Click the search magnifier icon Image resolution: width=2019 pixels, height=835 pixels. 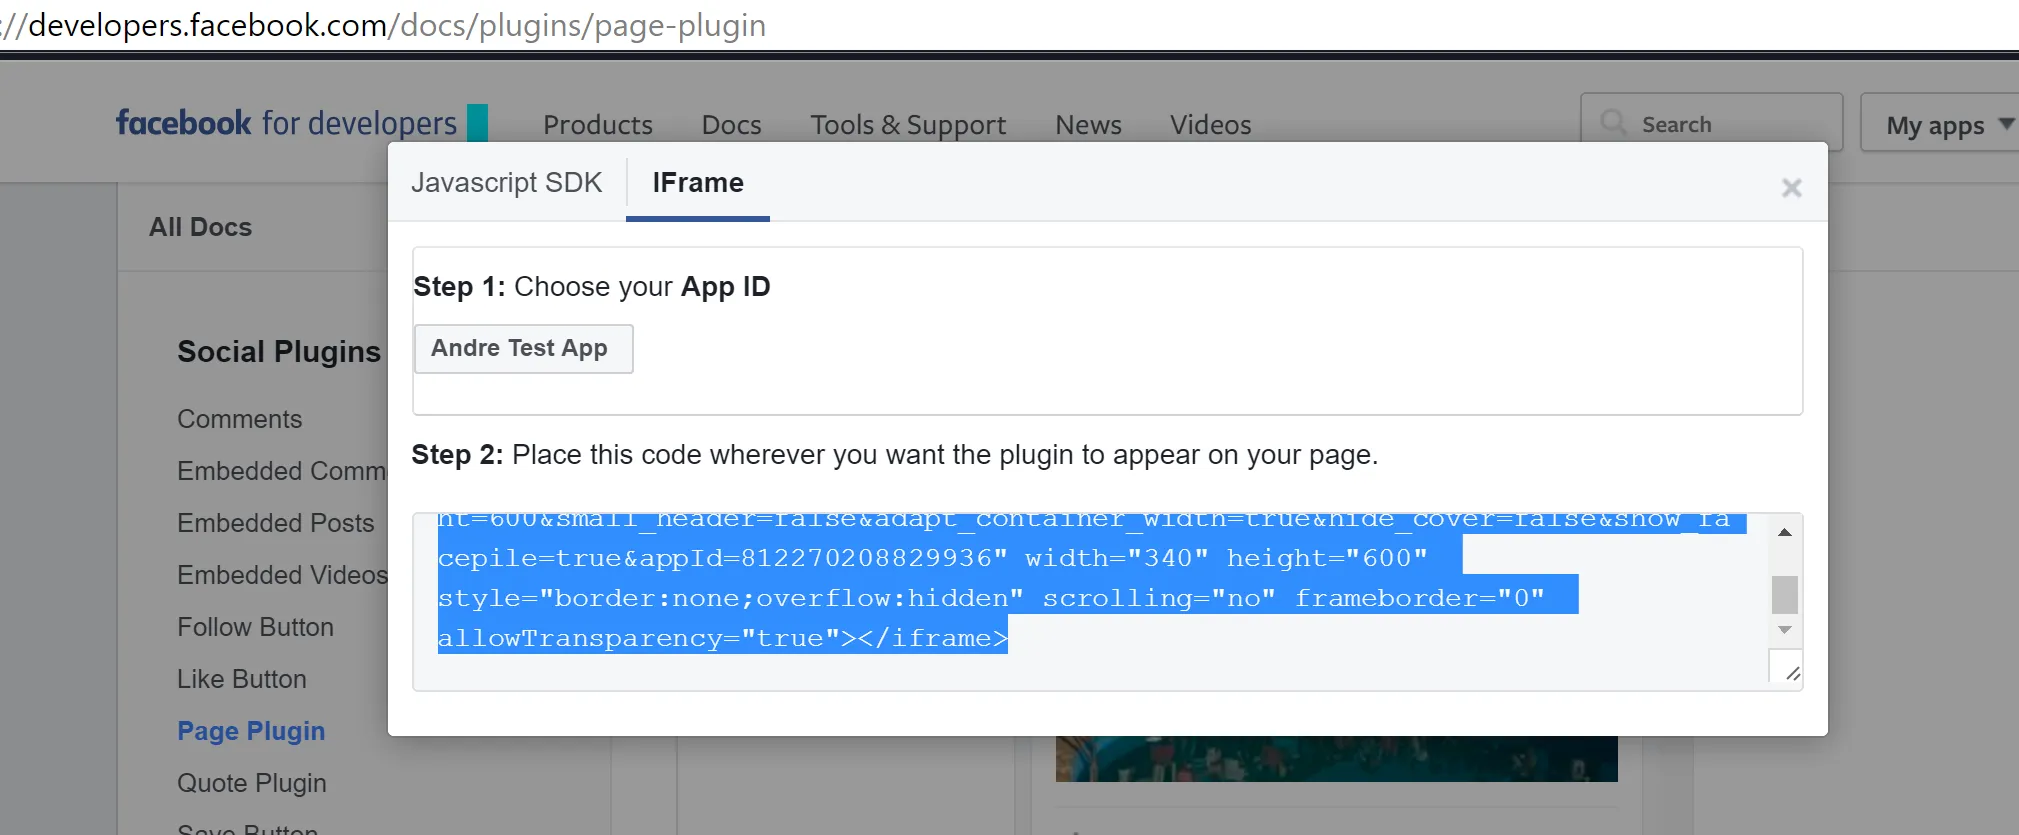tap(1612, 123)
